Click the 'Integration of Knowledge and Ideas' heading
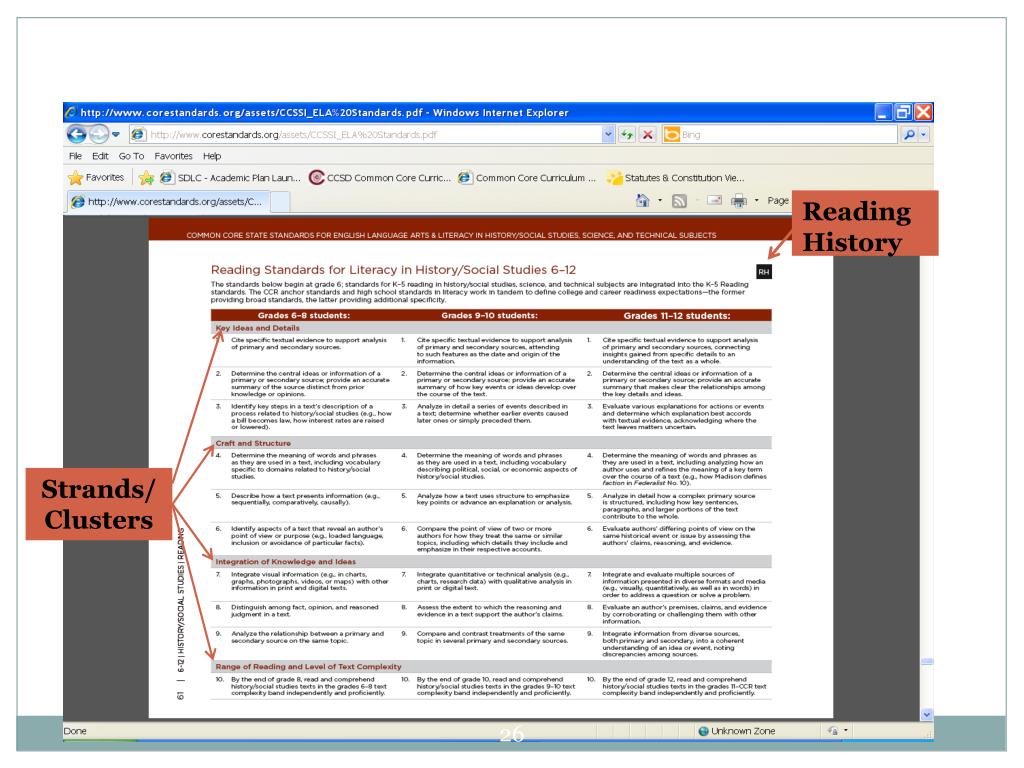 tap(285, 561)
